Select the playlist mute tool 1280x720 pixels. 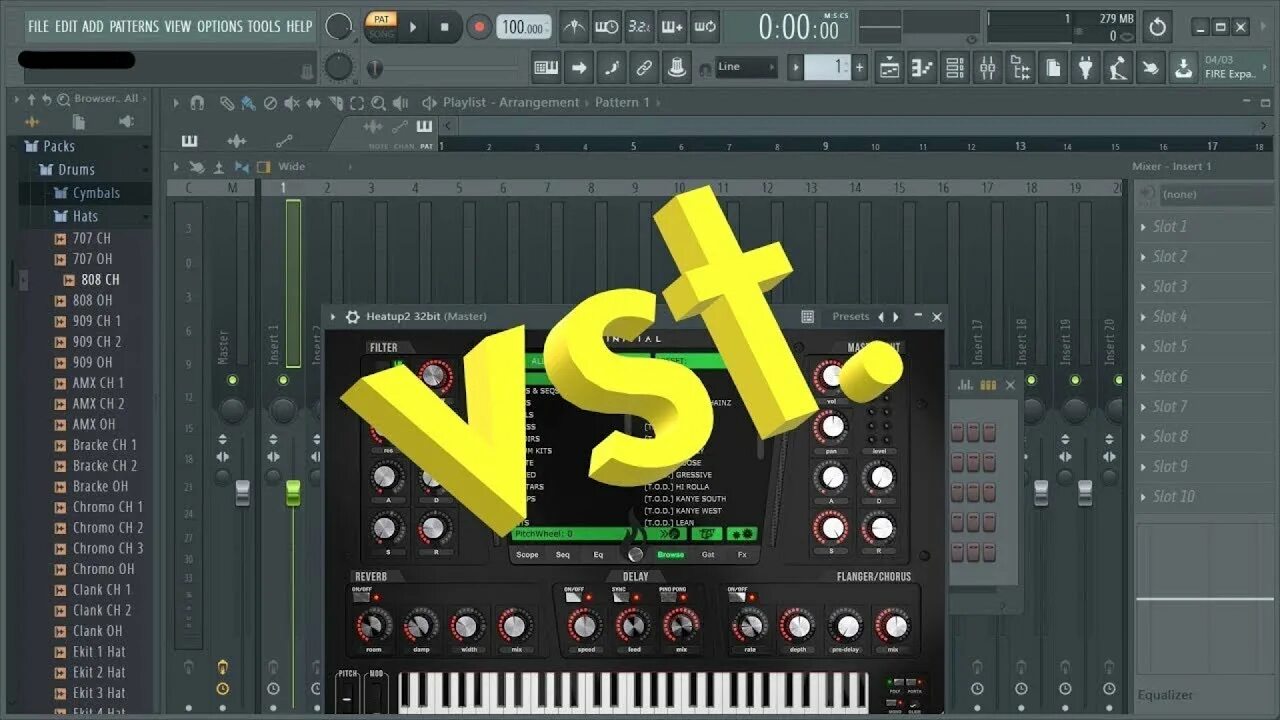[x=291, y=103]
